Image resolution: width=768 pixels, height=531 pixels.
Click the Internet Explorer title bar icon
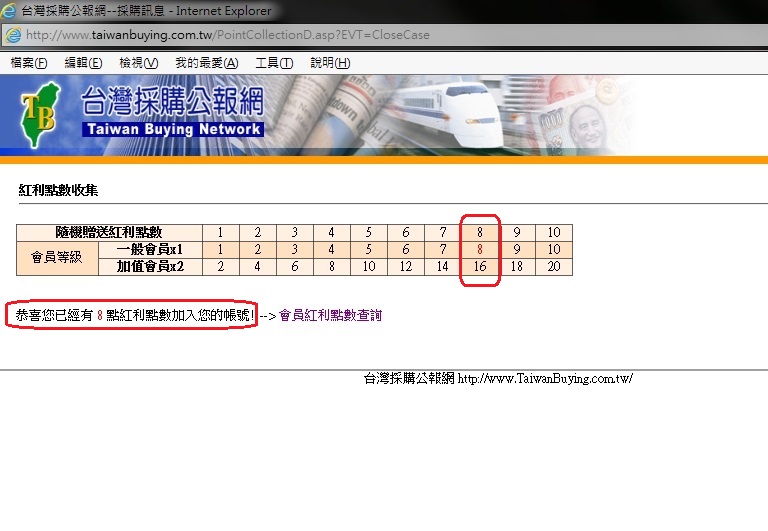point(9,10)
